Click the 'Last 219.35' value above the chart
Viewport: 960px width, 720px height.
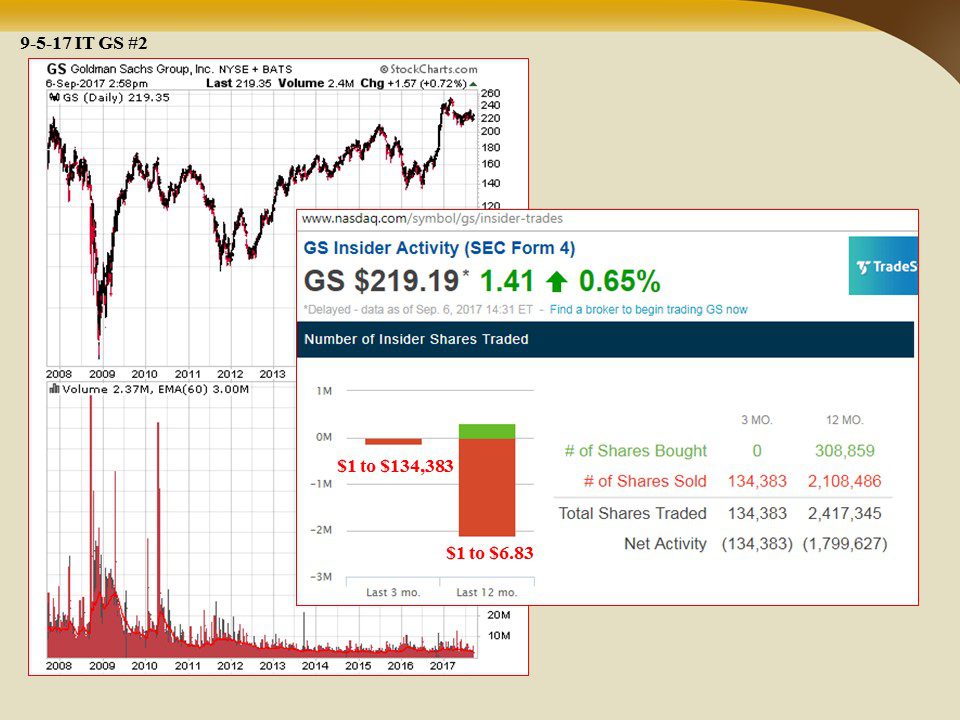(x=238, y=83)
